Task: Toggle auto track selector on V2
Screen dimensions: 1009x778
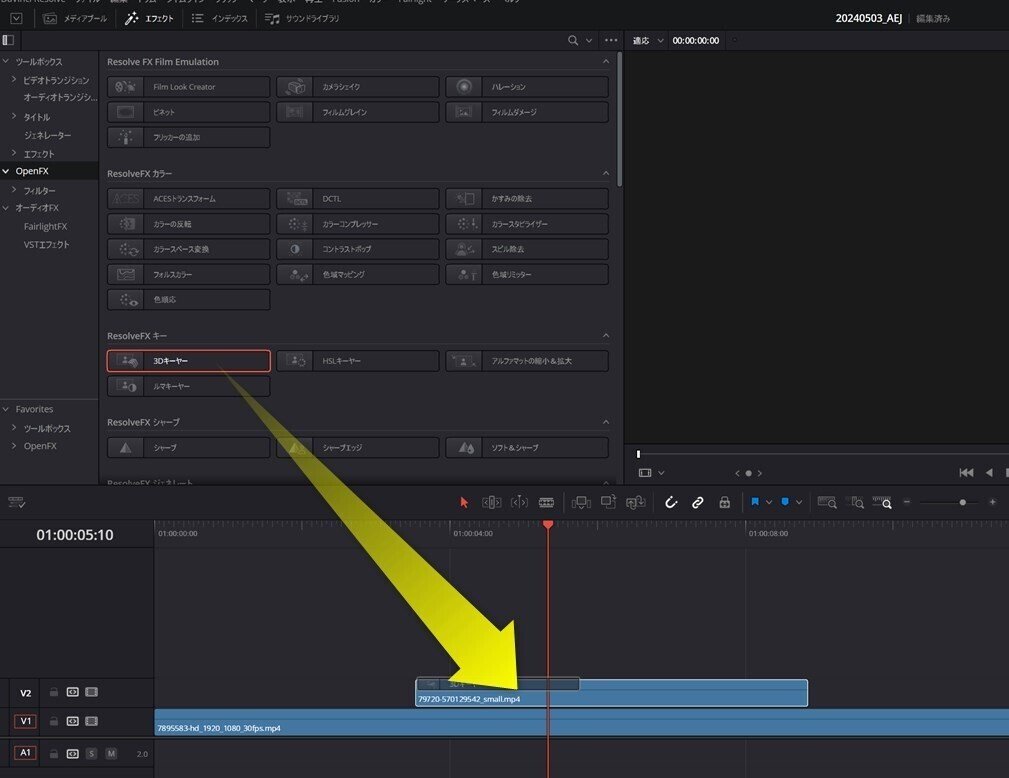Action: pos(73,692)
